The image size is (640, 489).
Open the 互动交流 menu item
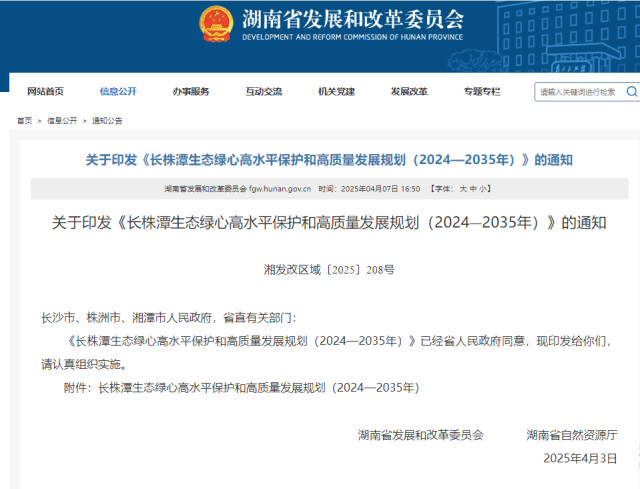pyautogui.click(x=264, y=91)
